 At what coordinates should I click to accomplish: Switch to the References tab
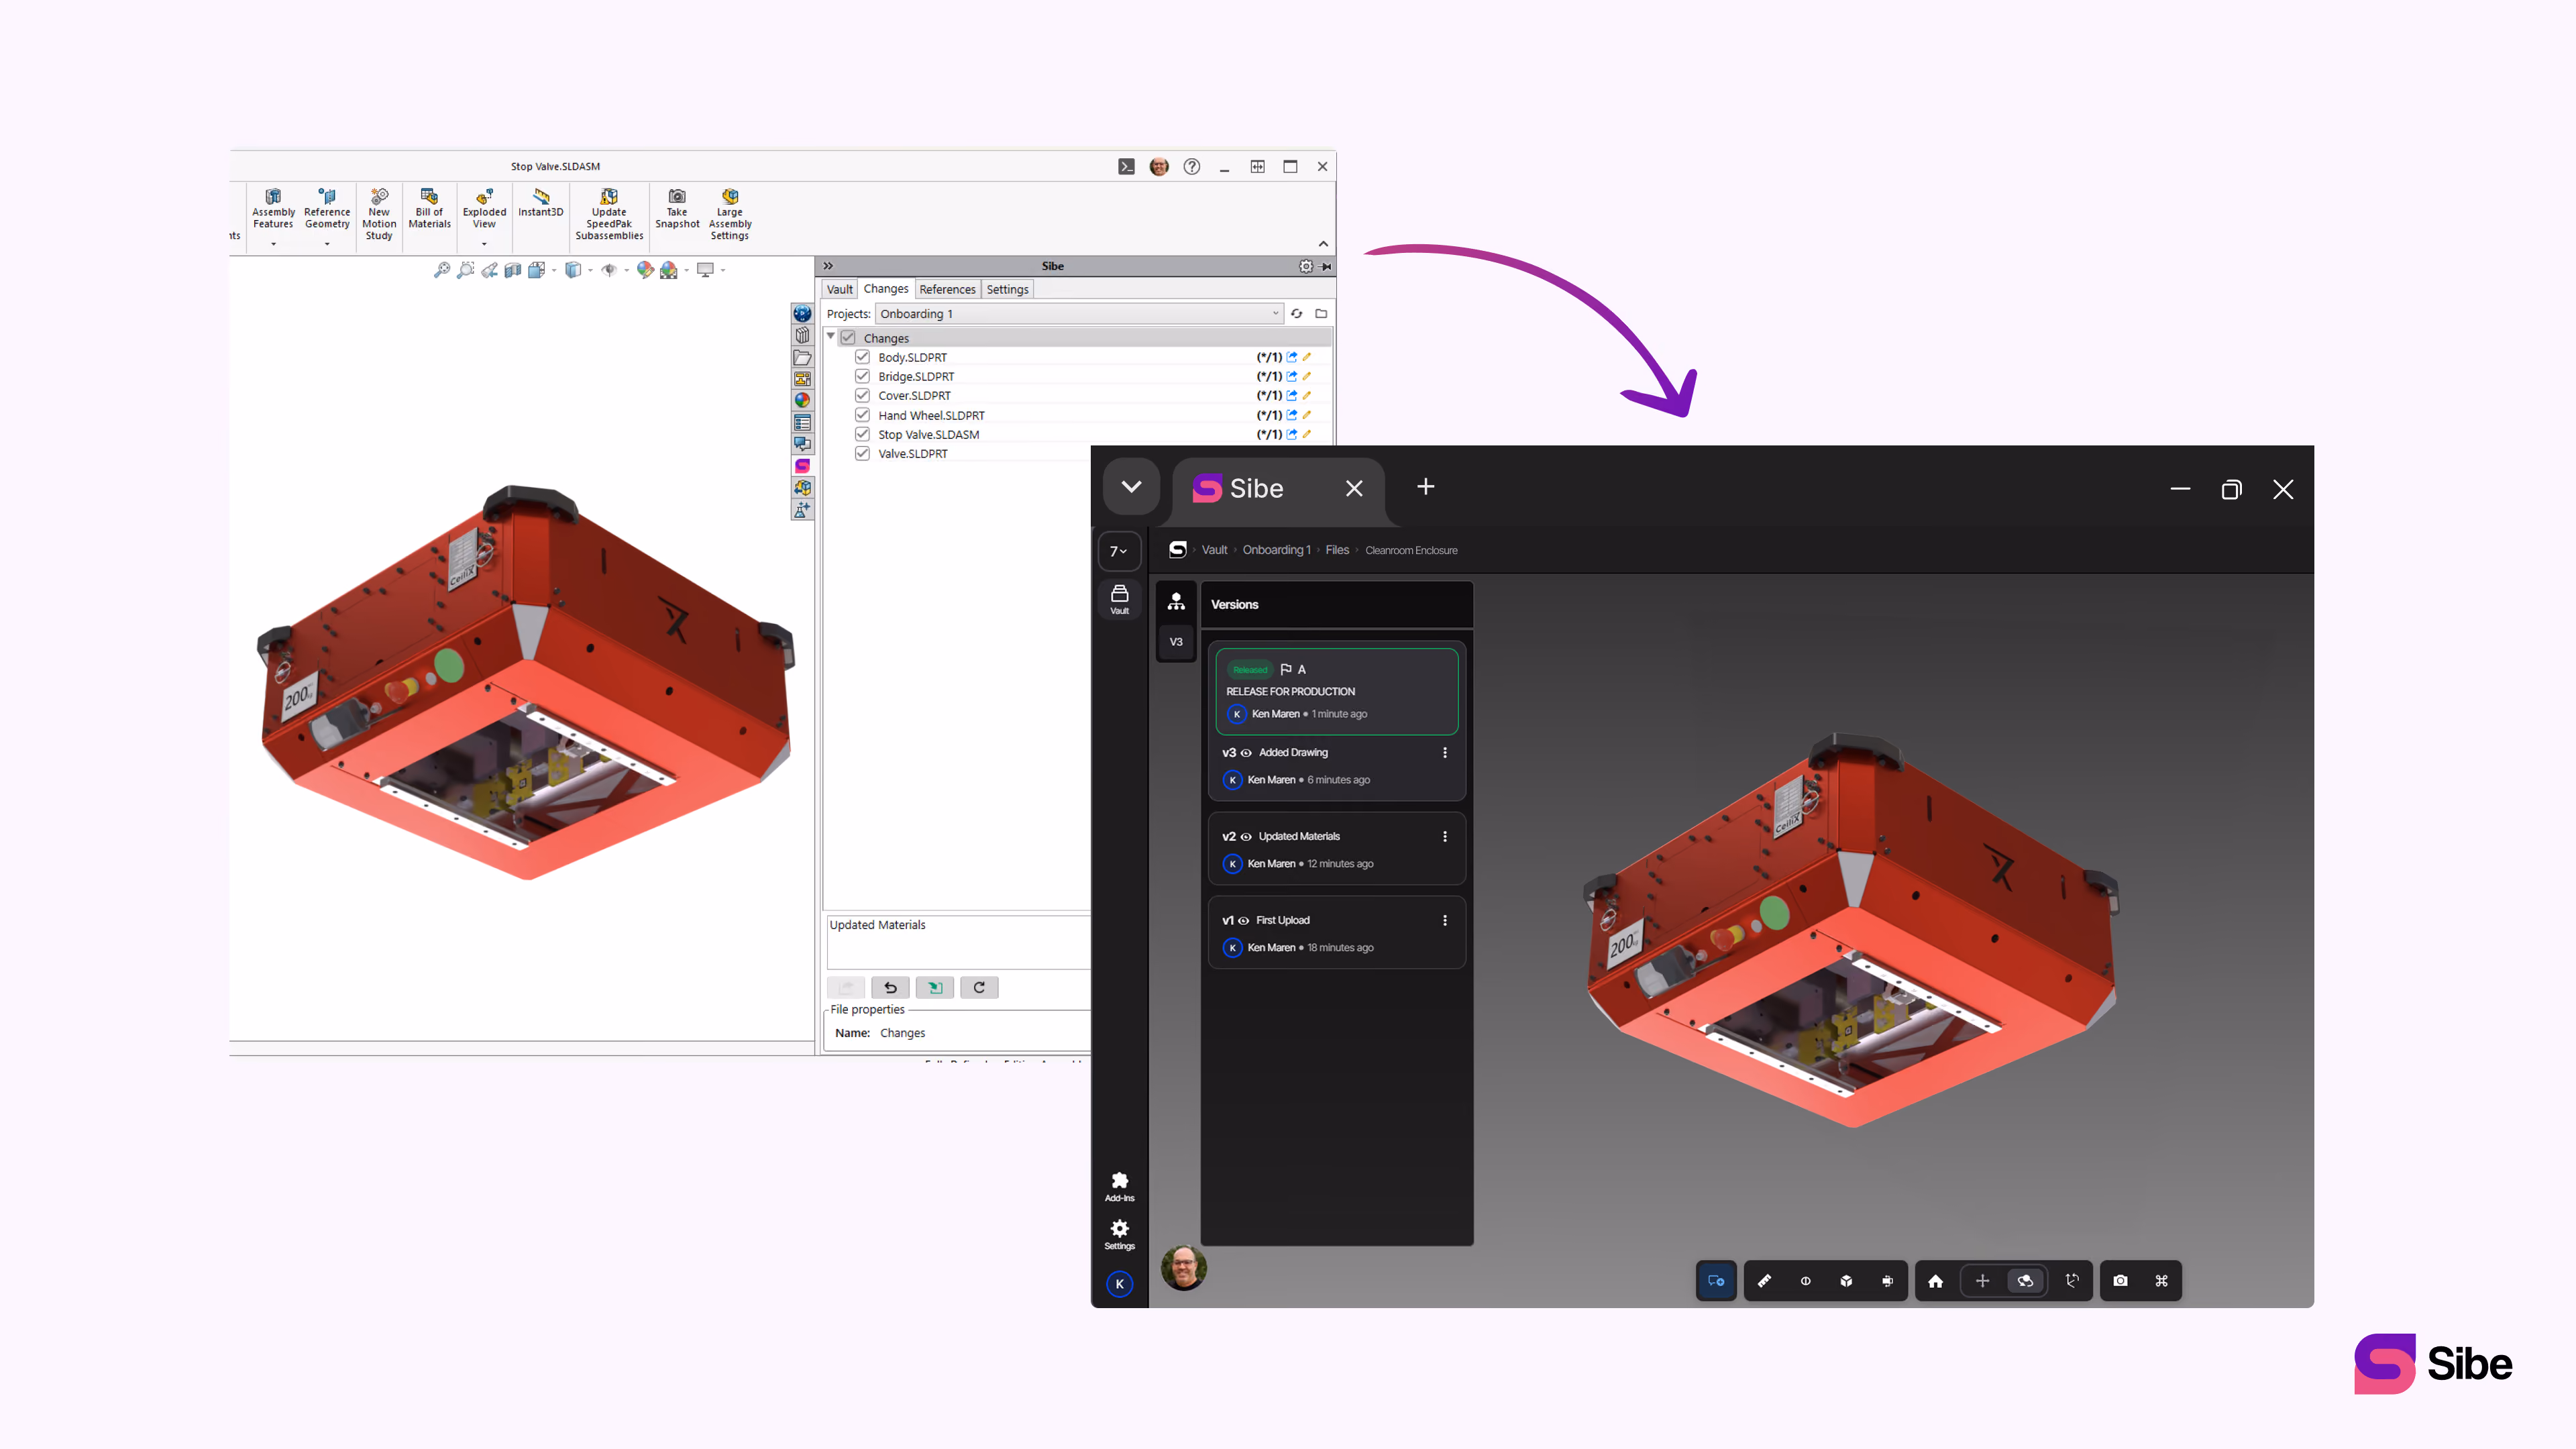[x=947, y=289]
